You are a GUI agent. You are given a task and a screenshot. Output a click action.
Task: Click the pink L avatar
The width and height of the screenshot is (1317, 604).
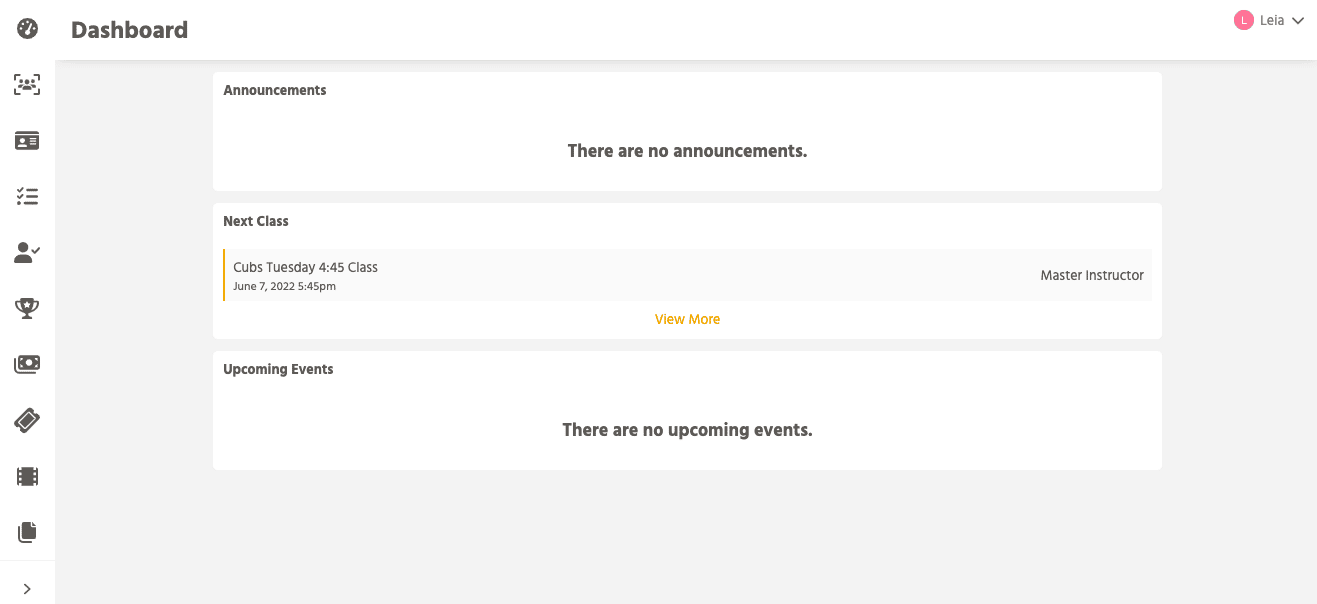[1245, 20]
